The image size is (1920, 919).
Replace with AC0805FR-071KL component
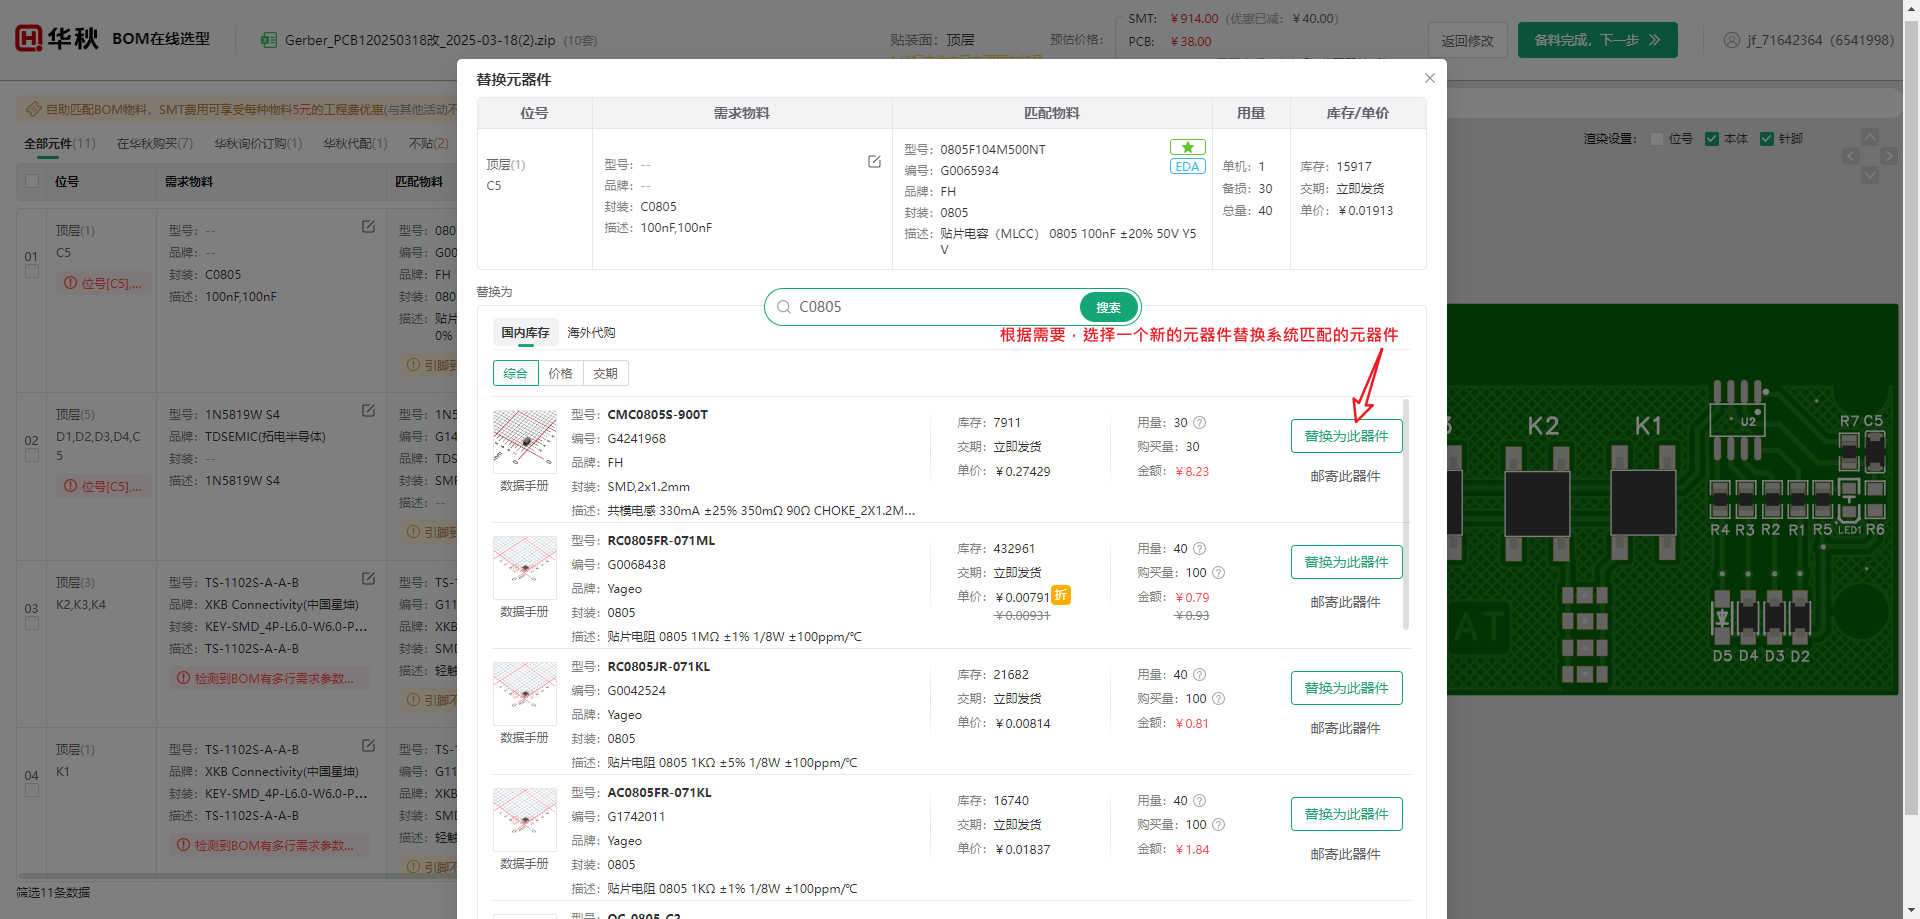1346,814
